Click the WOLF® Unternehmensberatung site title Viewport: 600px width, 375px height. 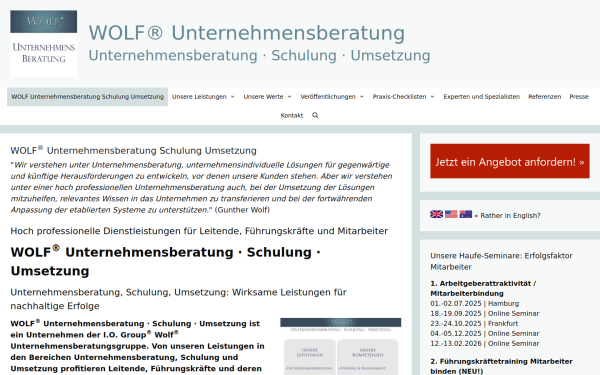point(247,33)
